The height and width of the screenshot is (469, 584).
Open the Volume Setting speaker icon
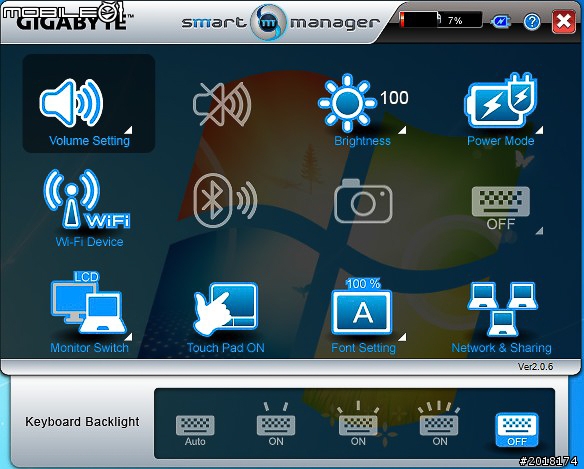pos(71,103)
